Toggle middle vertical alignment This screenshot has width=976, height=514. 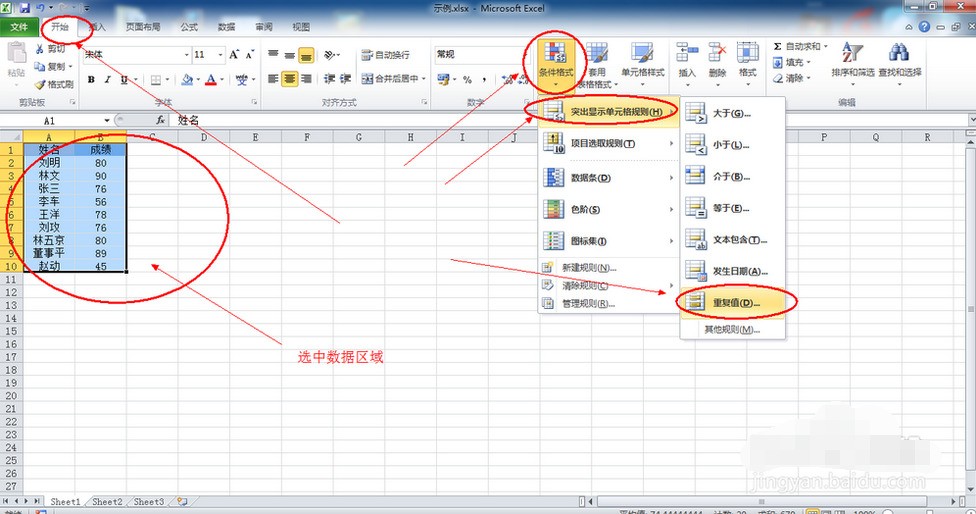tap(289, 55)
